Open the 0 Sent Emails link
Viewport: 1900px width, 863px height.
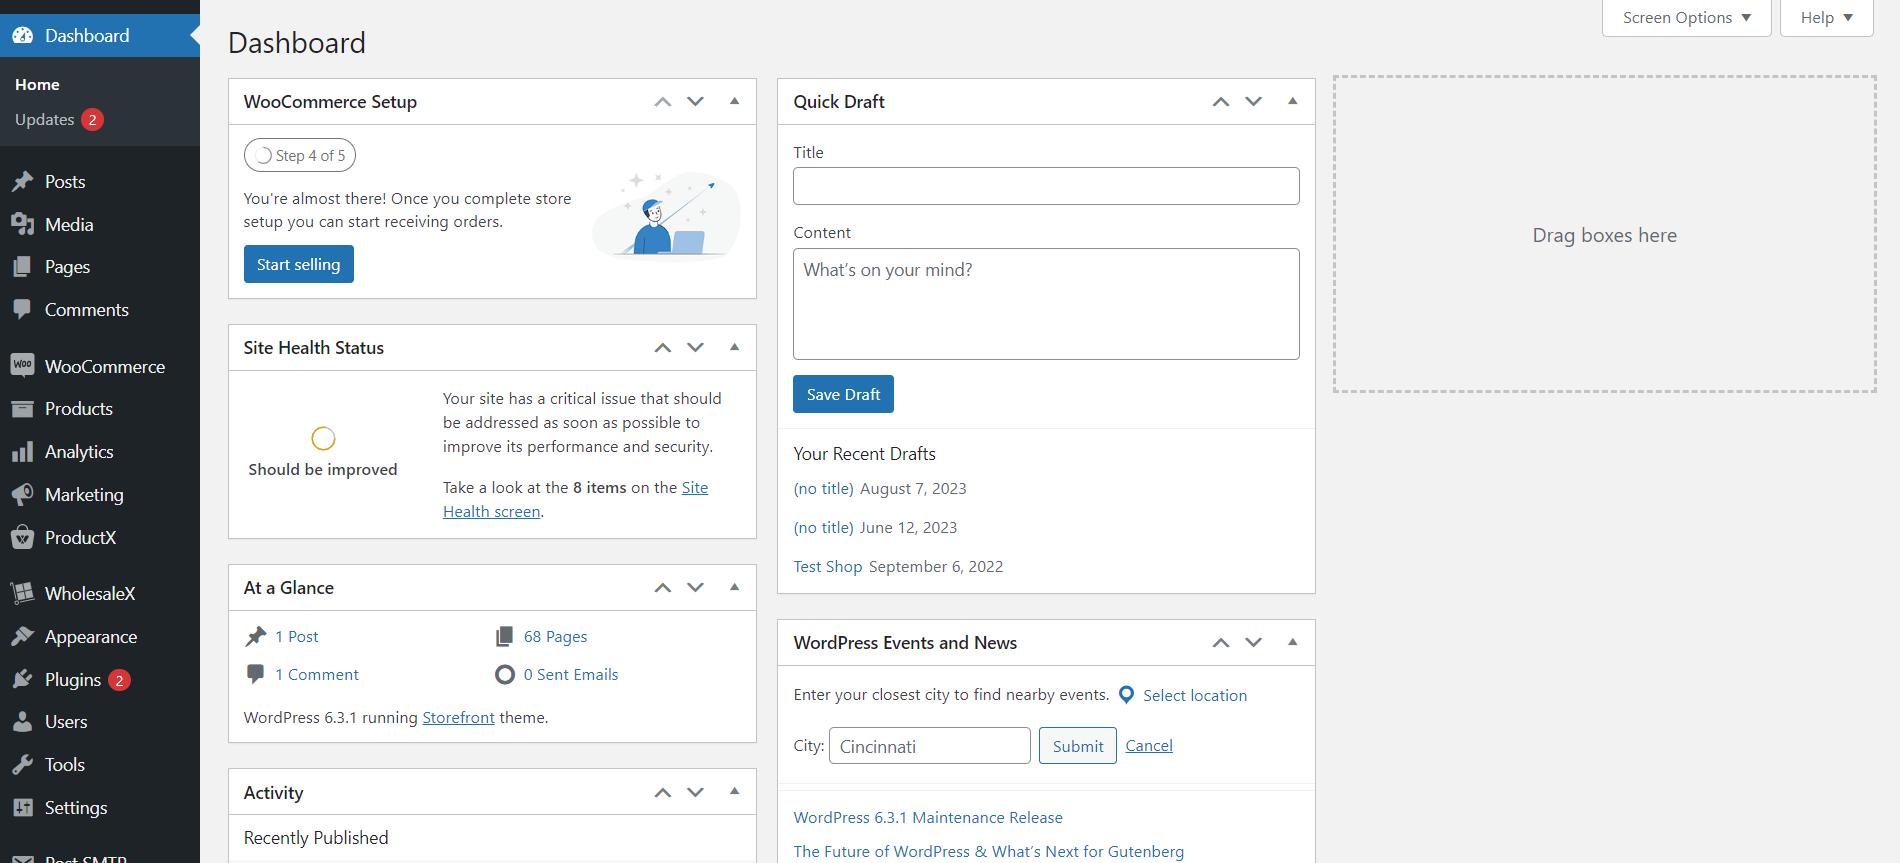pyautogui.click(x=571, y=675)
